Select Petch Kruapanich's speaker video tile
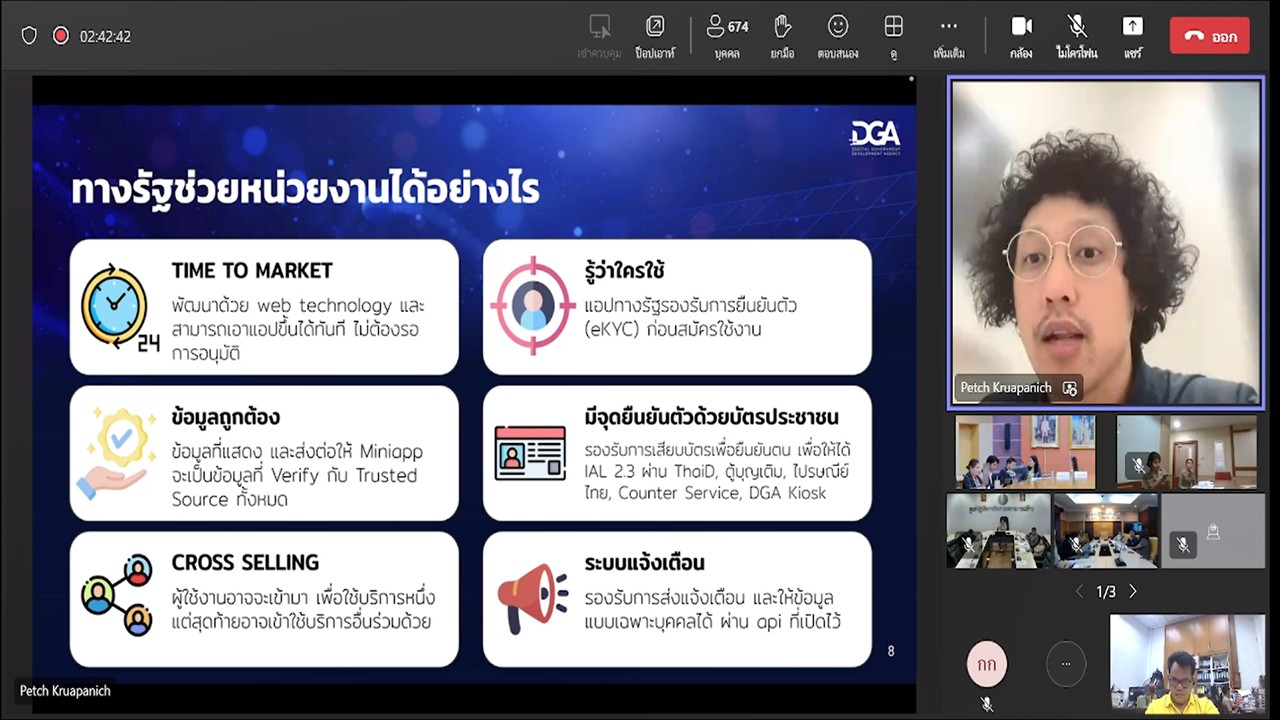 1105,240
